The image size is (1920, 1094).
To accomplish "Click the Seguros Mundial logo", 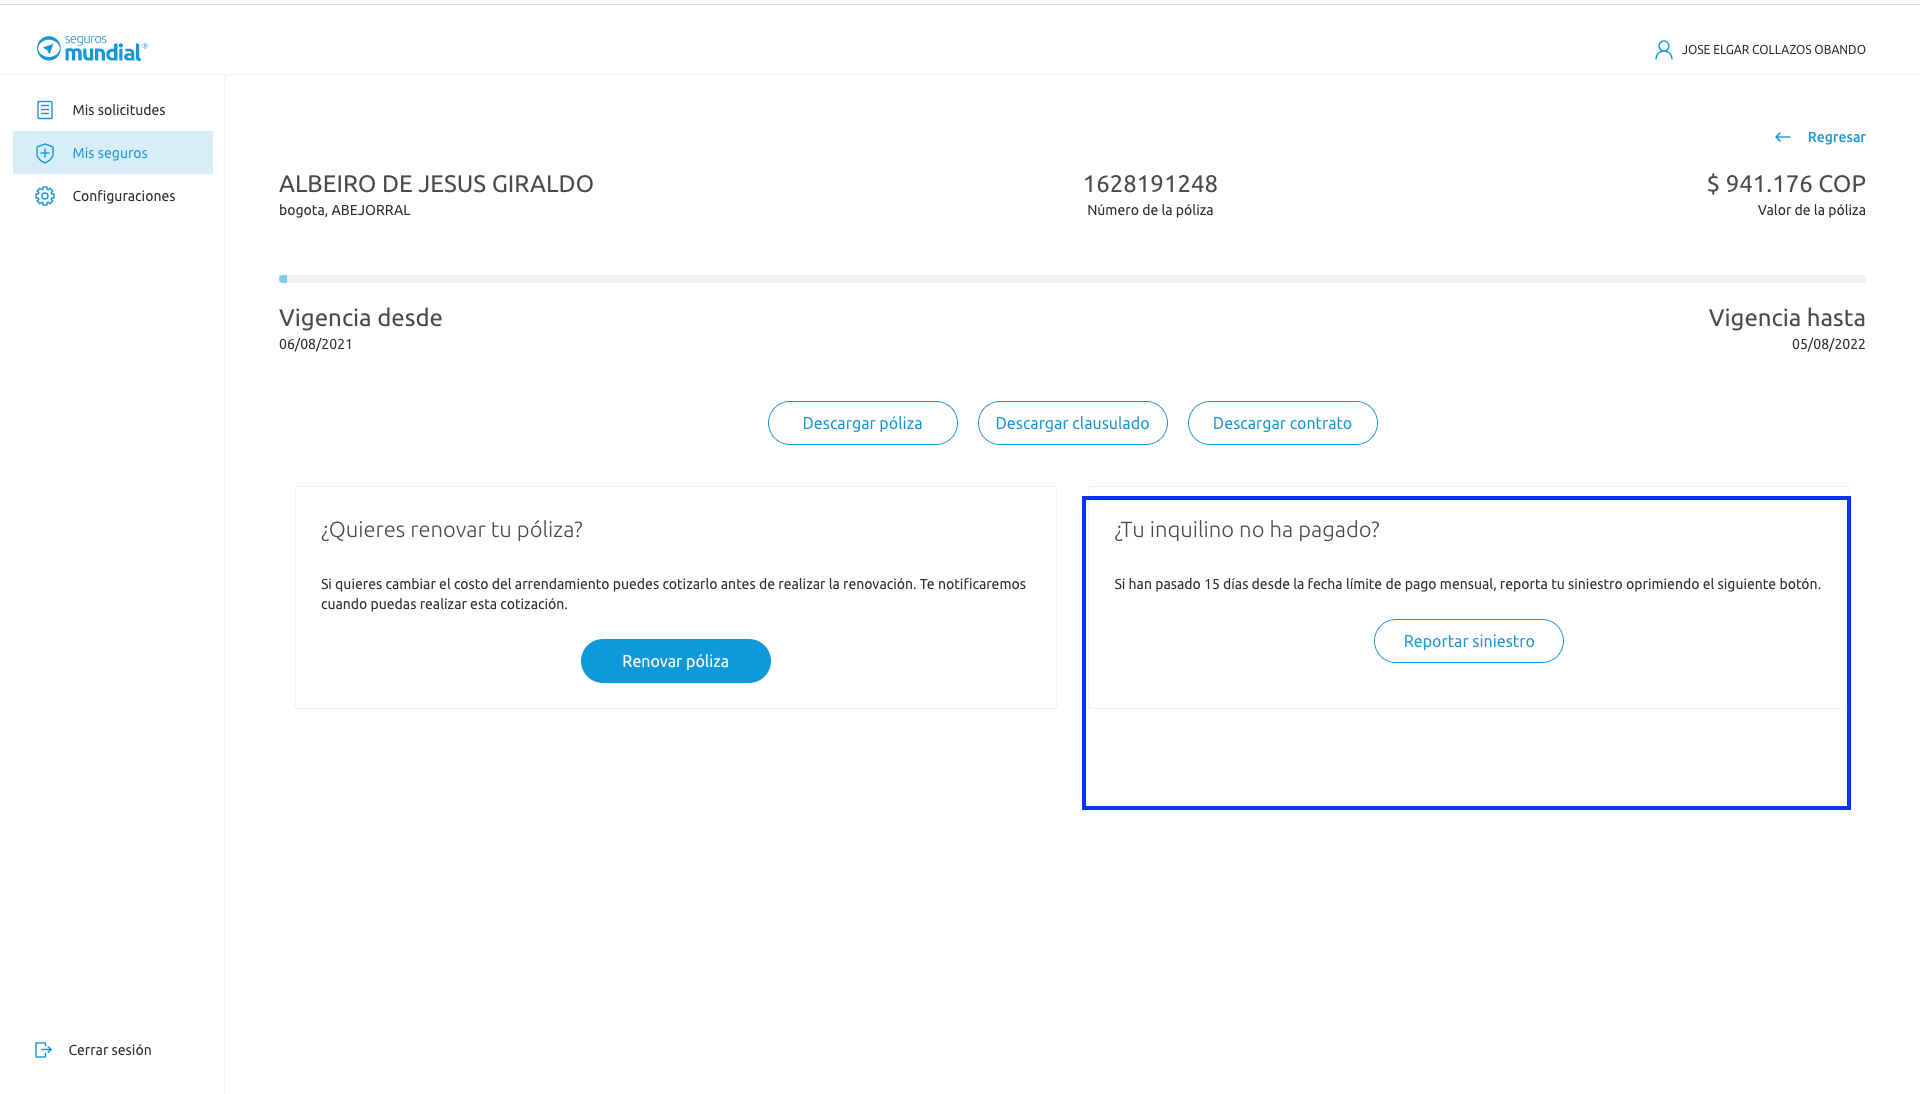I will [92, 48].
